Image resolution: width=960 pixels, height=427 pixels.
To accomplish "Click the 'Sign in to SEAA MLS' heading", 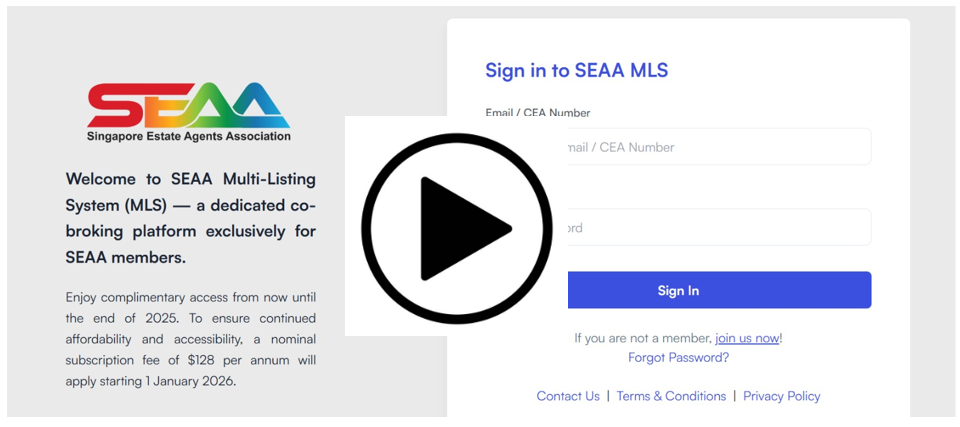I will tap(577, 70).
